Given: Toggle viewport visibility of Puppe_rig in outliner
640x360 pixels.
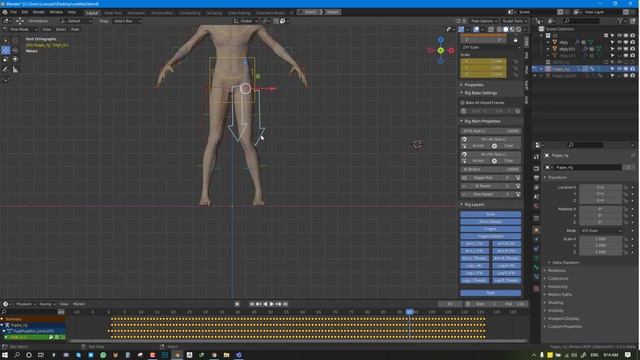Looking at the screenshot, I should coord(619,69).
